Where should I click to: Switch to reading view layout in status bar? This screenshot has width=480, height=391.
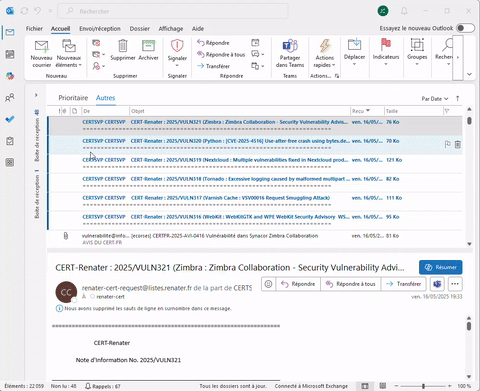click(383, 386)
